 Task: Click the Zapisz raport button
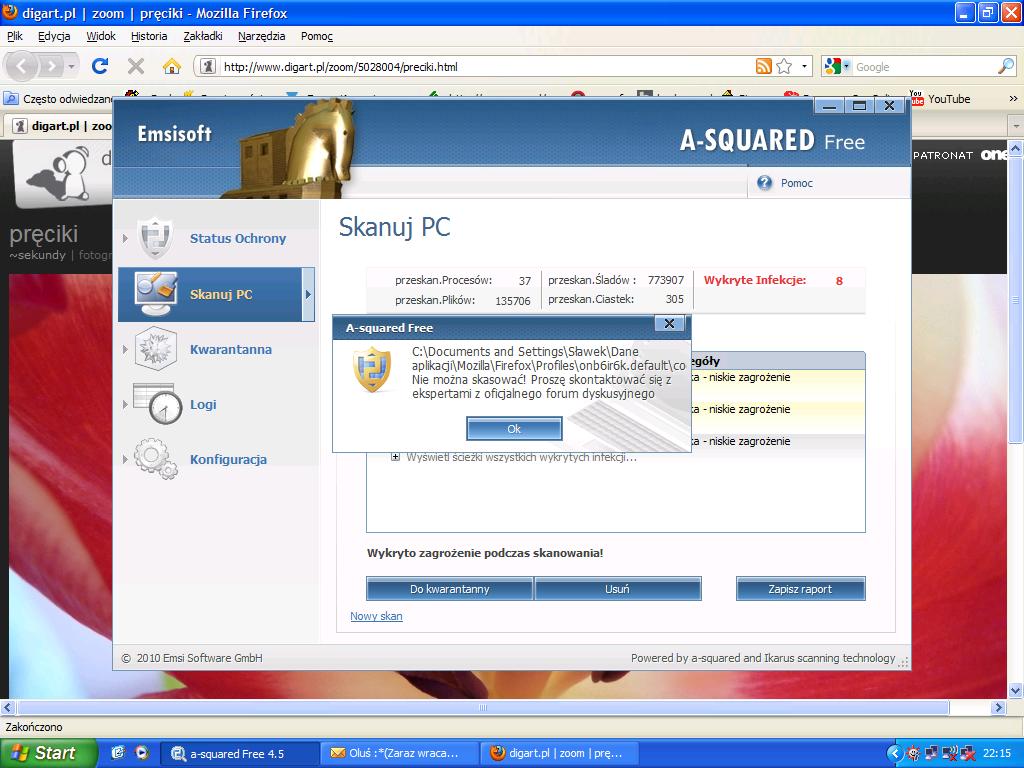(x=800, y=588)
